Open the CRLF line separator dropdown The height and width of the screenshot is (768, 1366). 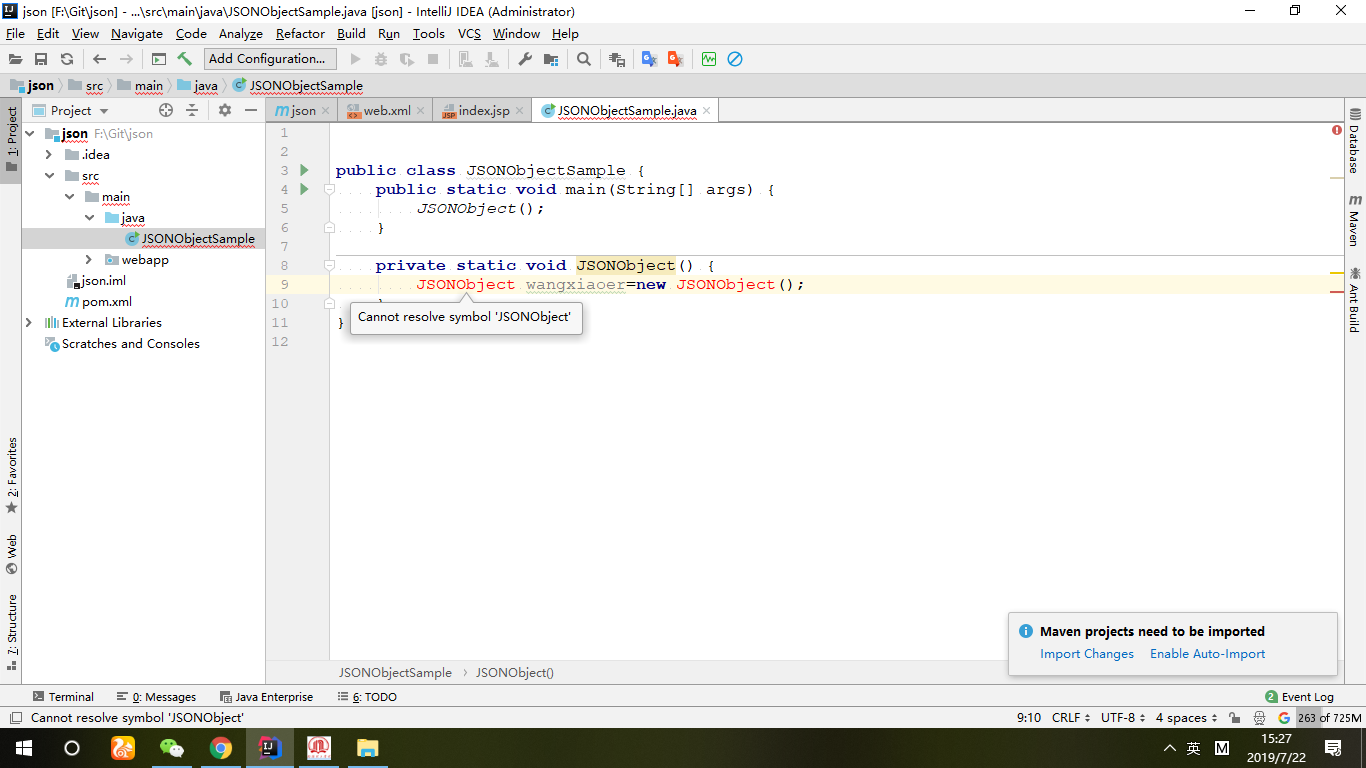1068,717
